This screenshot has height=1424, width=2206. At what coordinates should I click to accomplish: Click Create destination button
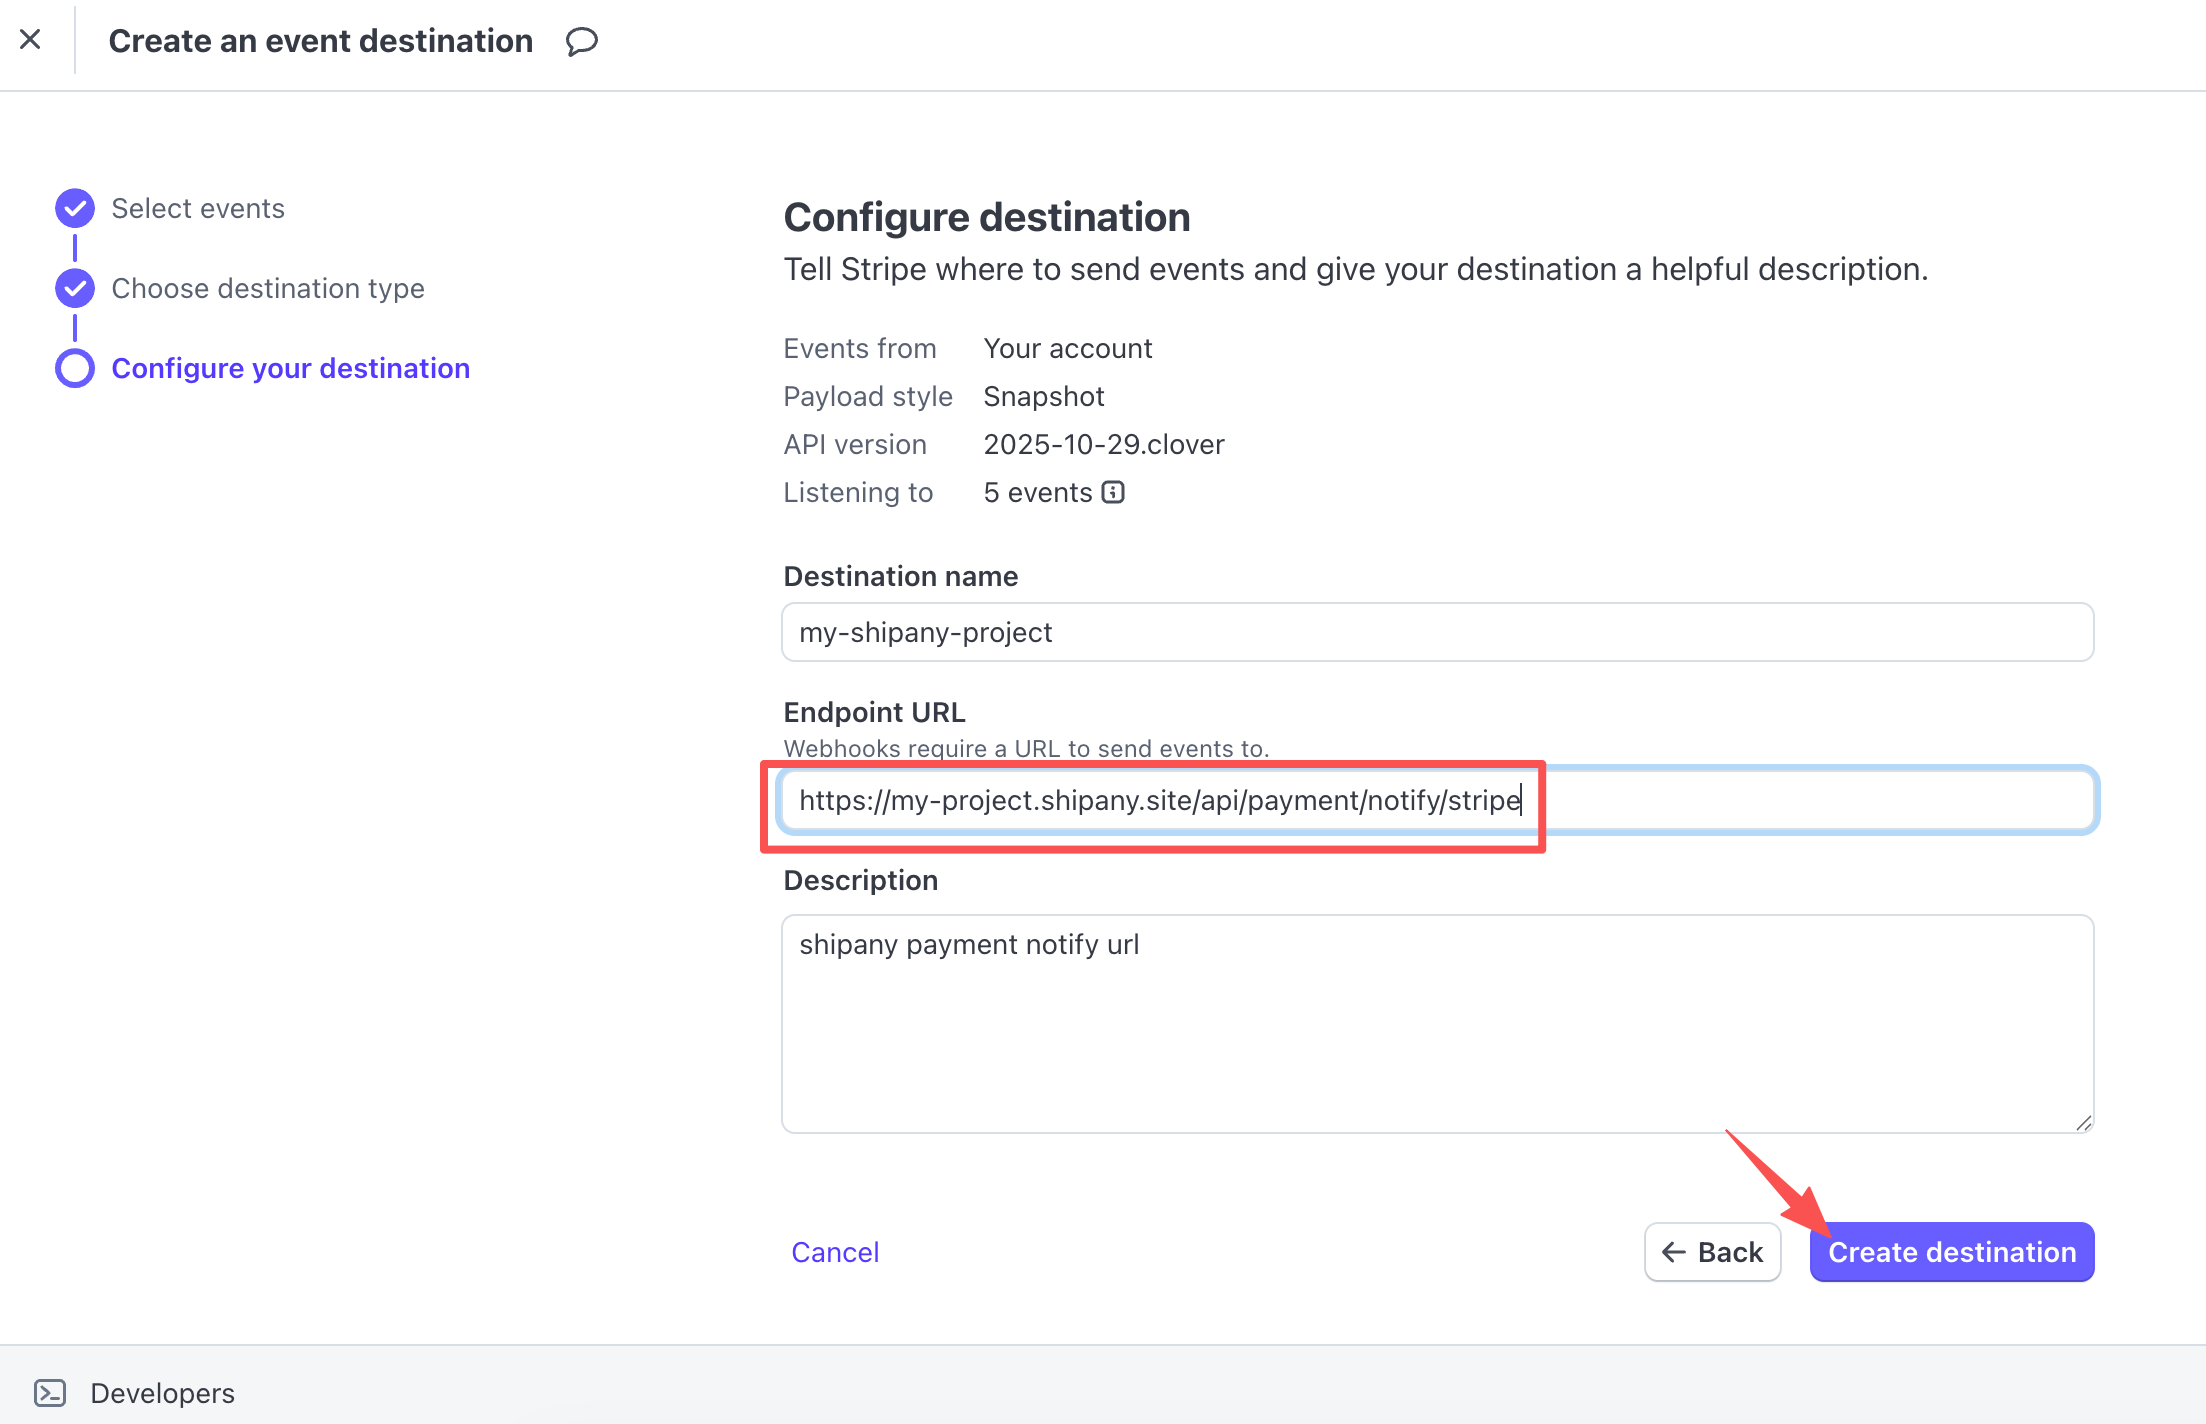click(1951, 1252)
